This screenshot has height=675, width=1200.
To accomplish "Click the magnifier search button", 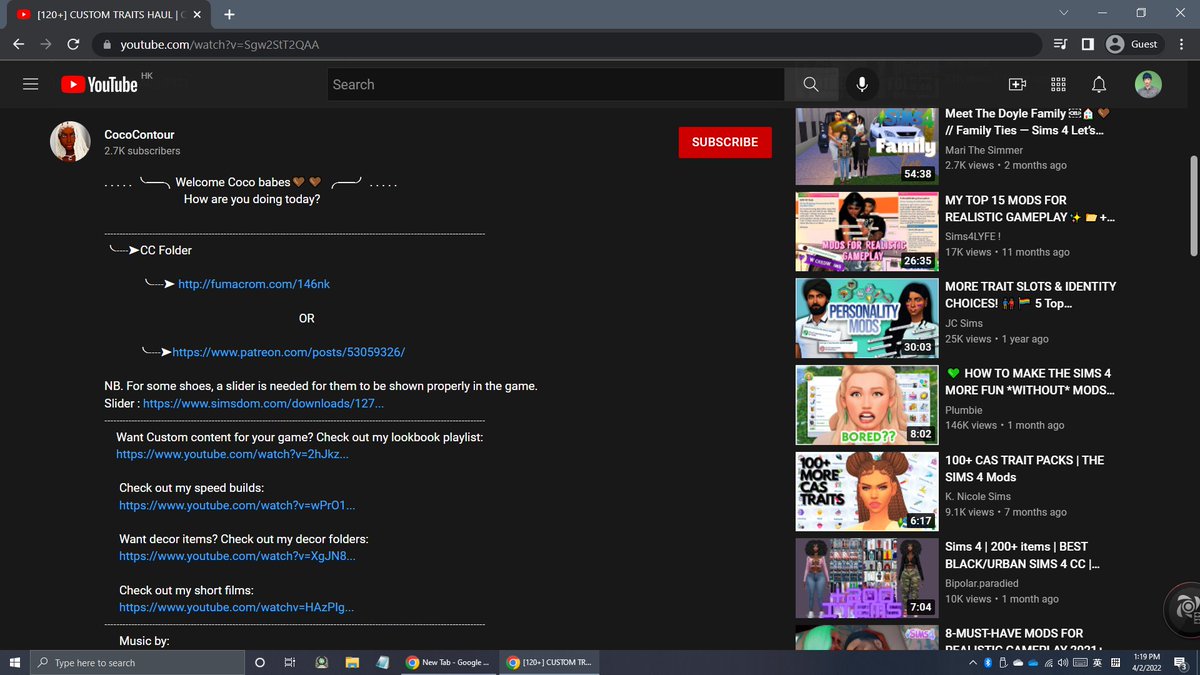I will tap(811, 85).
